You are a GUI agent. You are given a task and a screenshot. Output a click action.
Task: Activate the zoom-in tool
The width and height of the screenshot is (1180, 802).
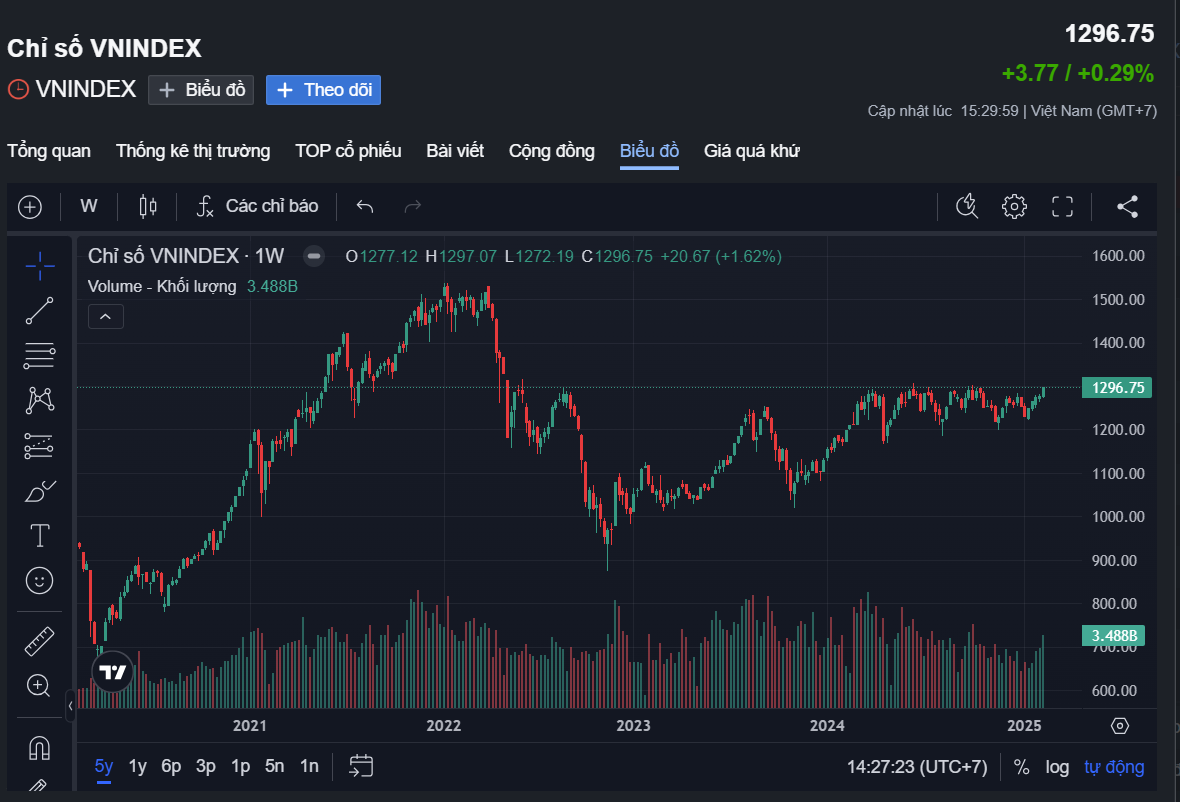pos(39,685)
